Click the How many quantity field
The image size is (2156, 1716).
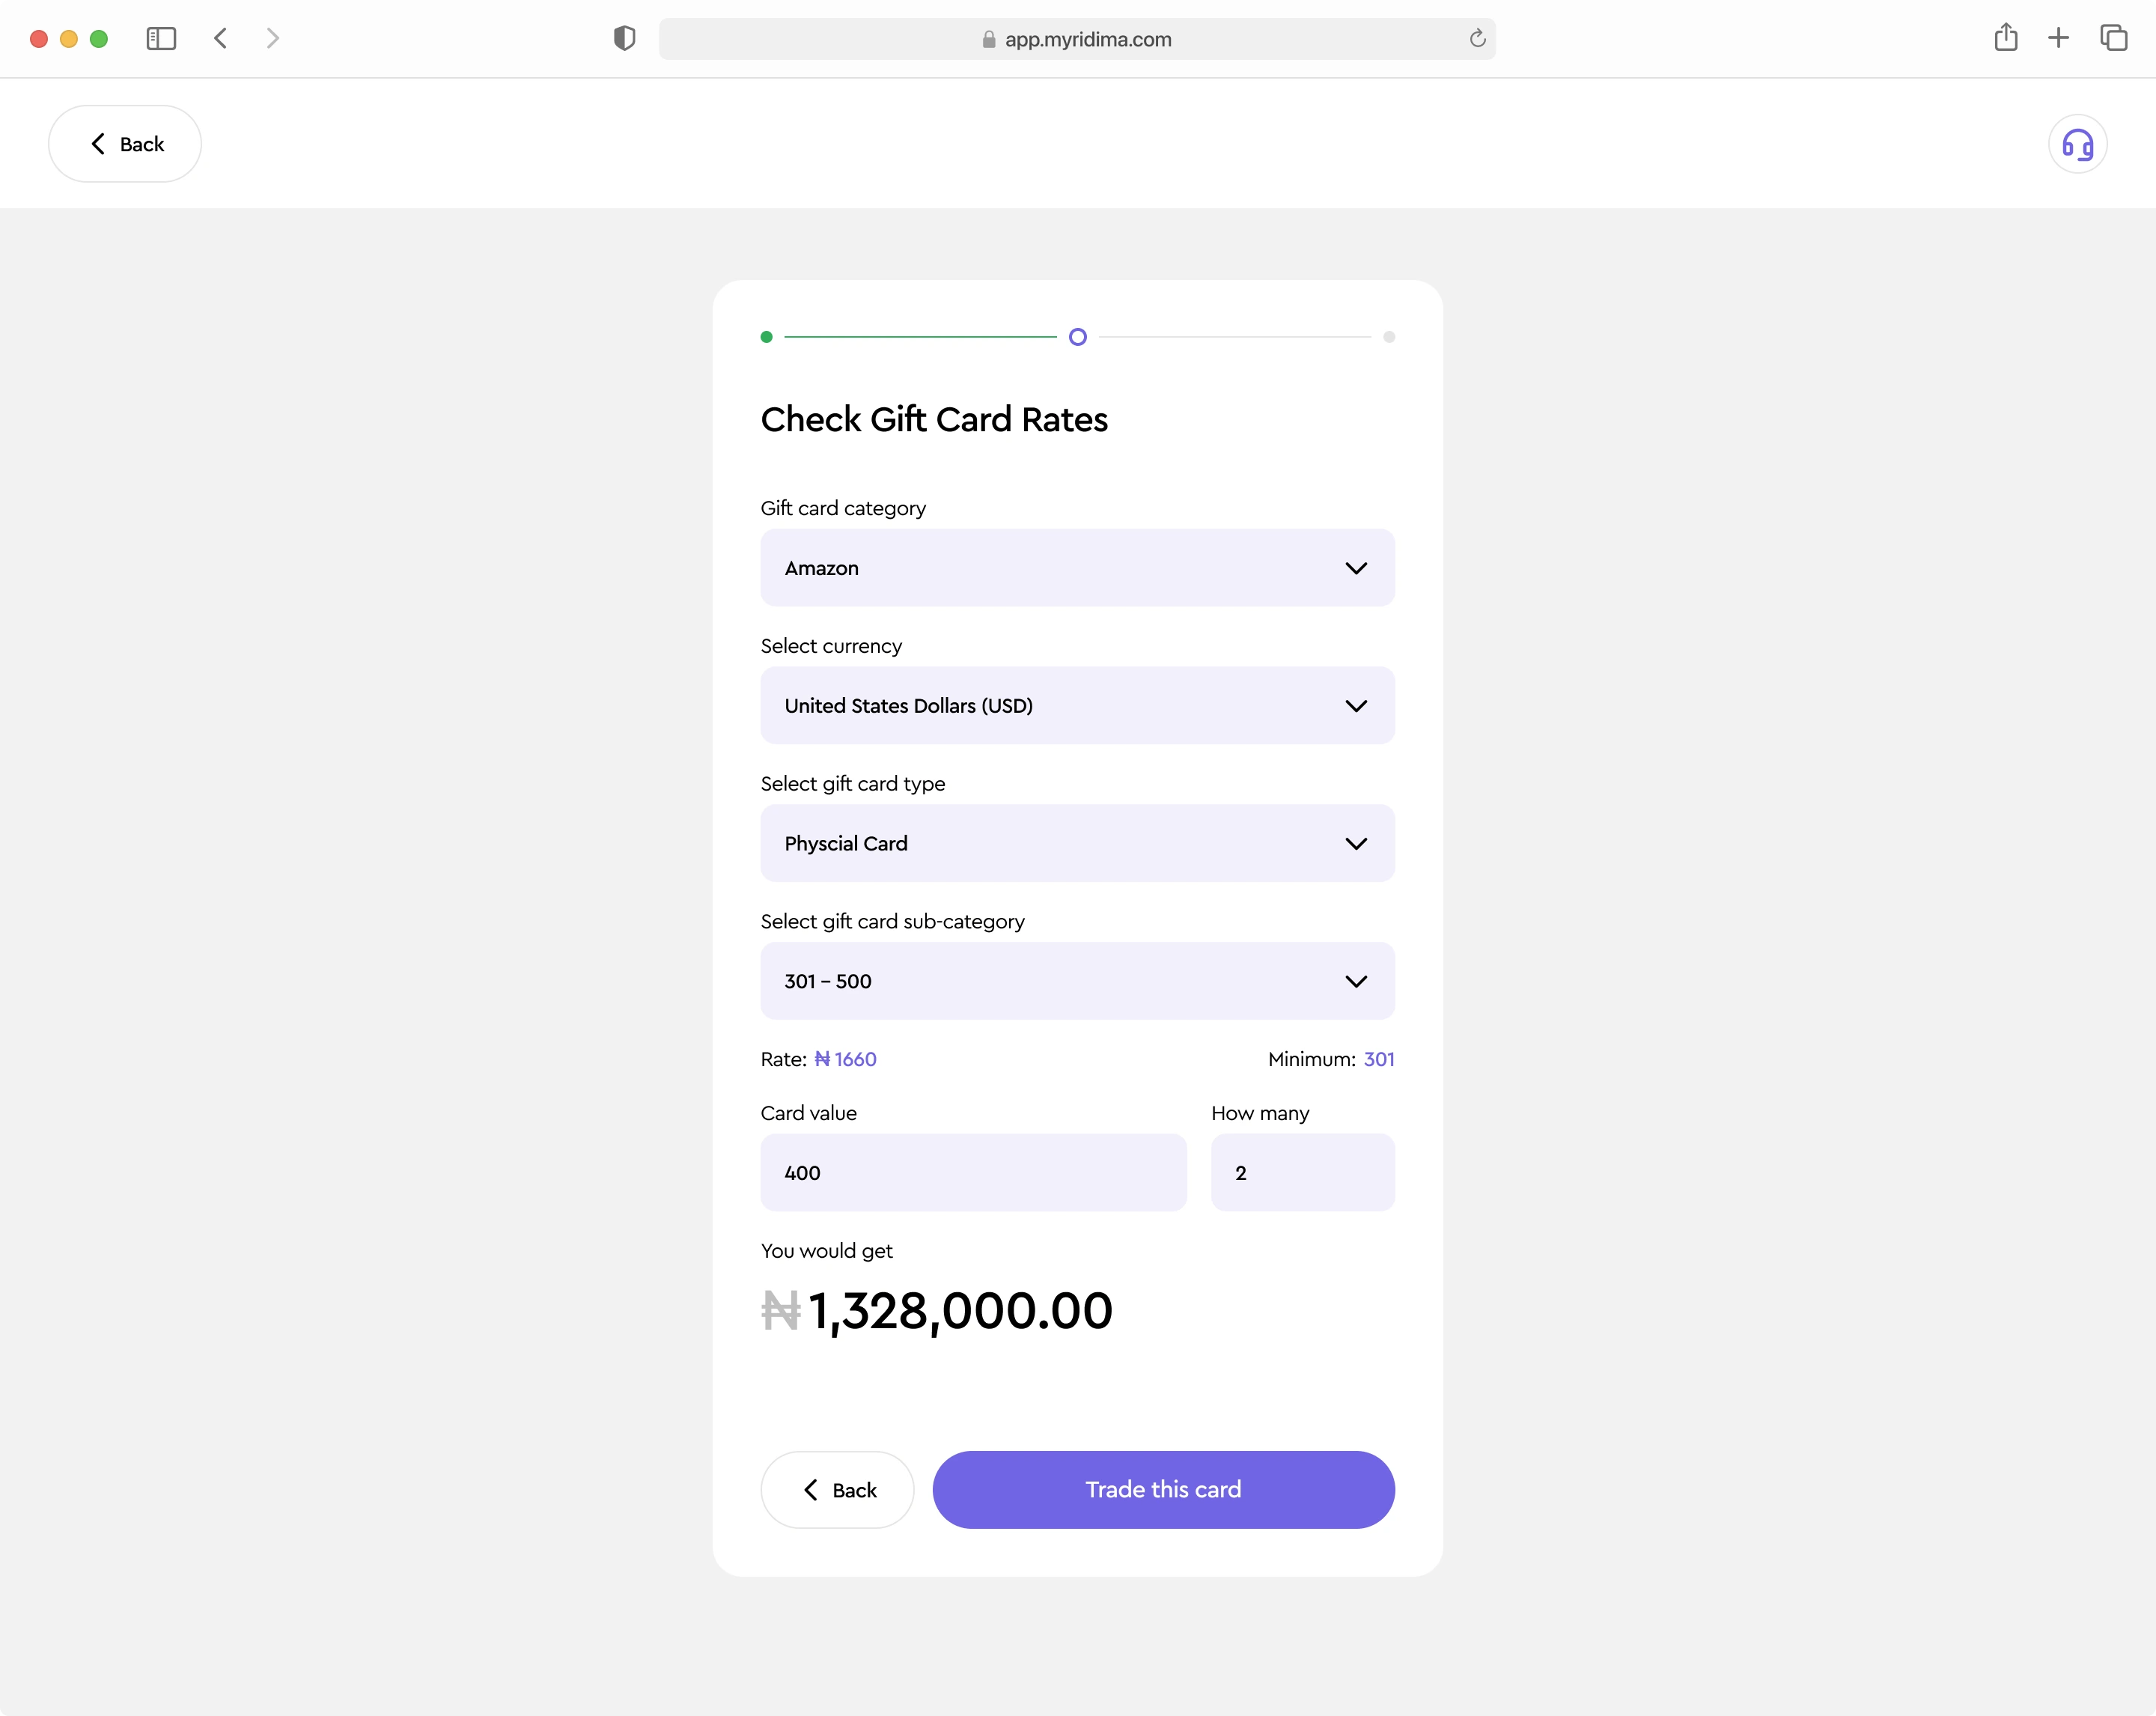tap(1302, 1173)
